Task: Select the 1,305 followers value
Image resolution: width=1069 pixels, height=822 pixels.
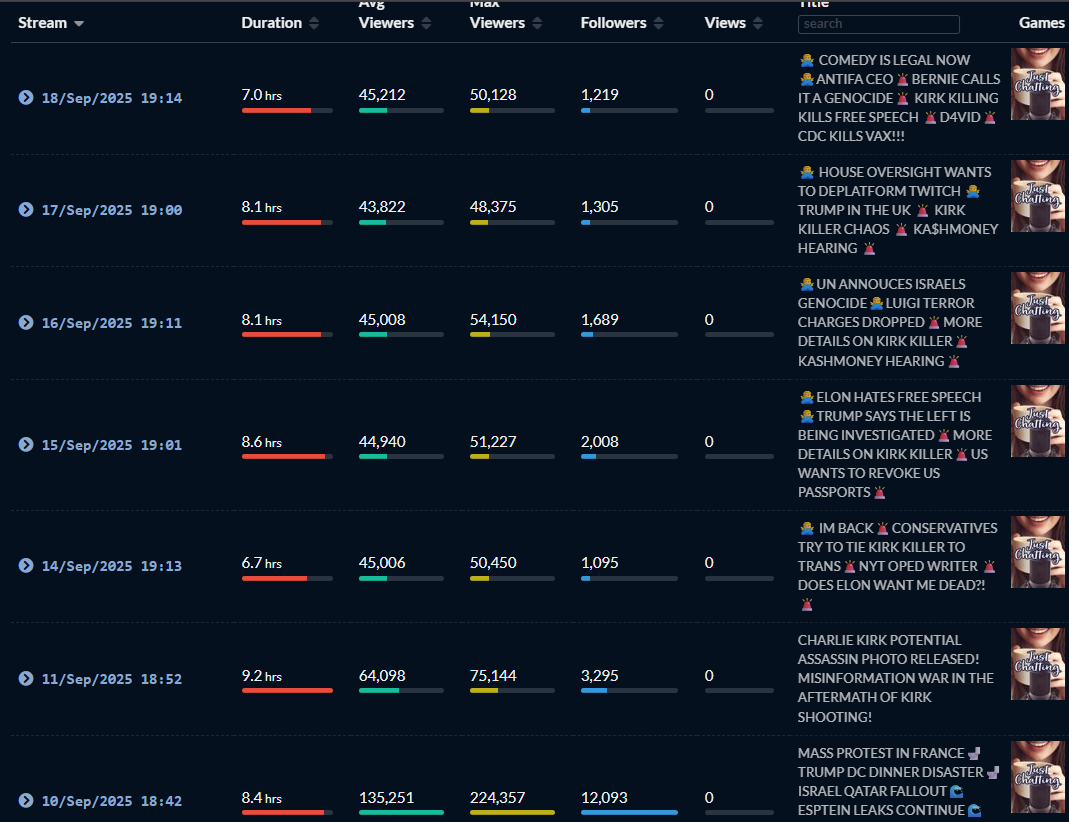Action: [600, 207]
